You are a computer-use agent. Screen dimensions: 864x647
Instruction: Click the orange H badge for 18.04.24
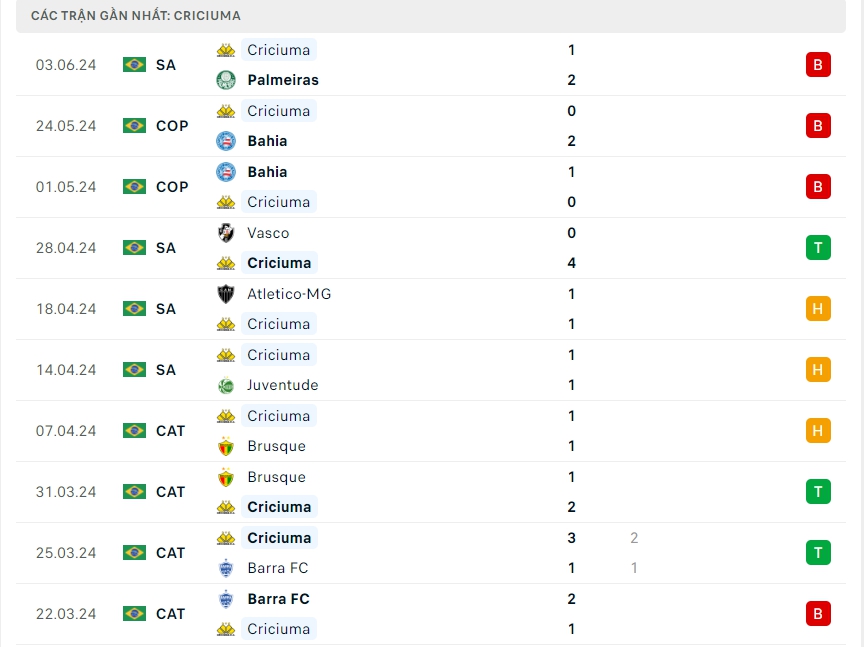click(818, 309)
